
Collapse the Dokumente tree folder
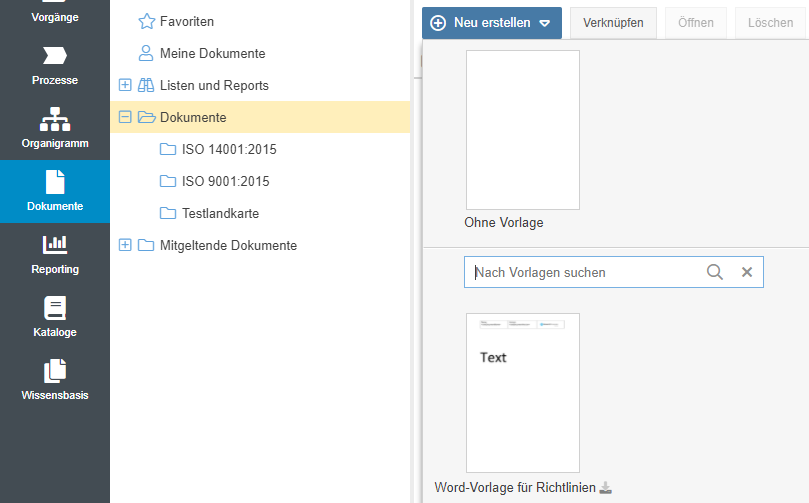pyautogui.click(x=125, y=117)
